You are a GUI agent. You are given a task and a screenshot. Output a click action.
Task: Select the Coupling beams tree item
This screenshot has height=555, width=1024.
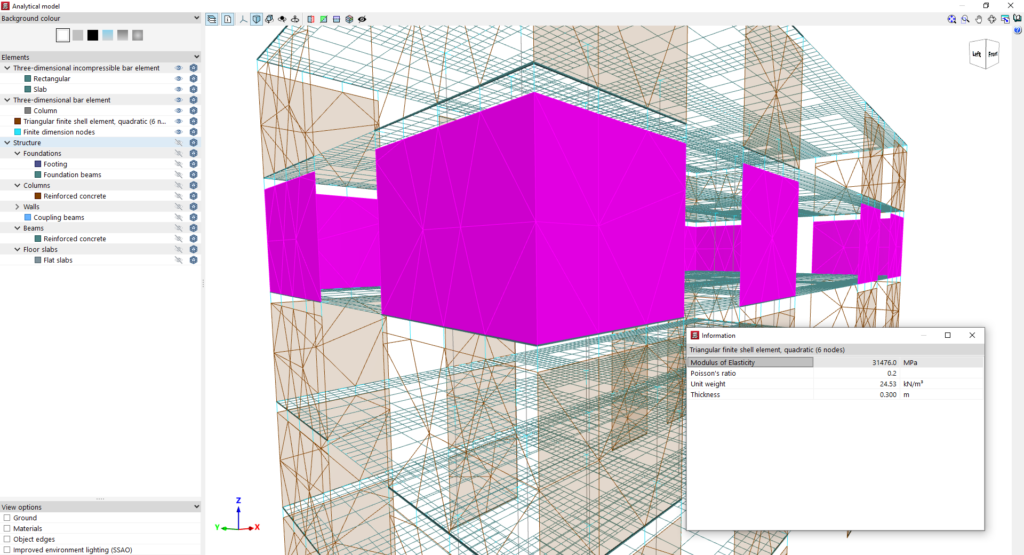[59, 217]
